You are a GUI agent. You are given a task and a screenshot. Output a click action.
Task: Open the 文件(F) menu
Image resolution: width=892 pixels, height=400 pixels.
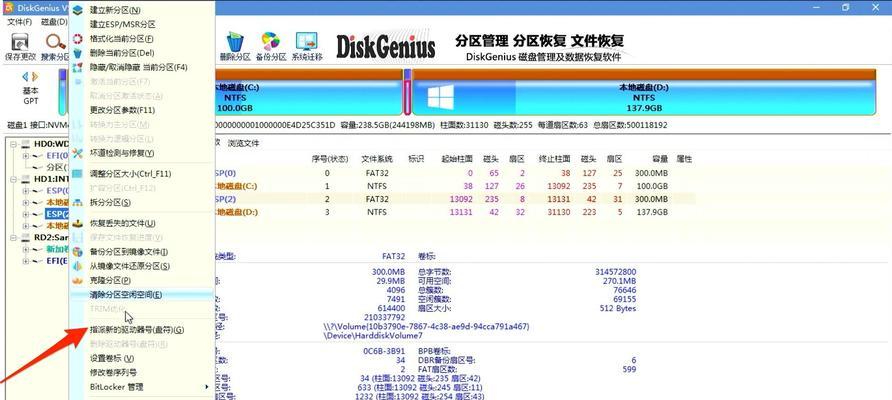coord(19,22)
